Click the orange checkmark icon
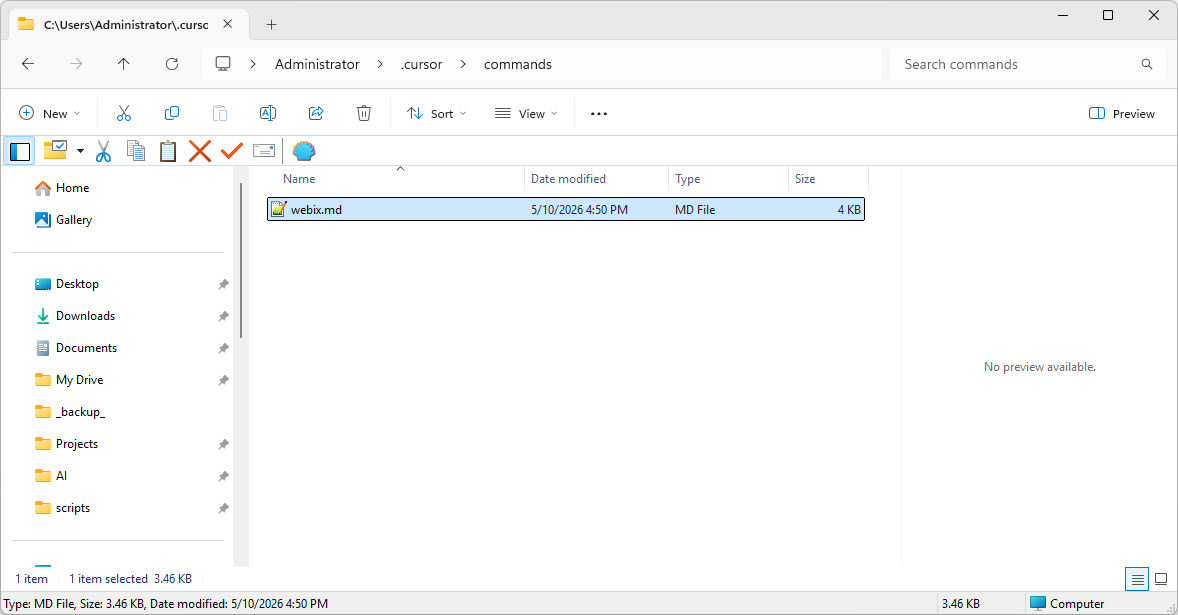1178x615 pixels. tap(231, 151)
